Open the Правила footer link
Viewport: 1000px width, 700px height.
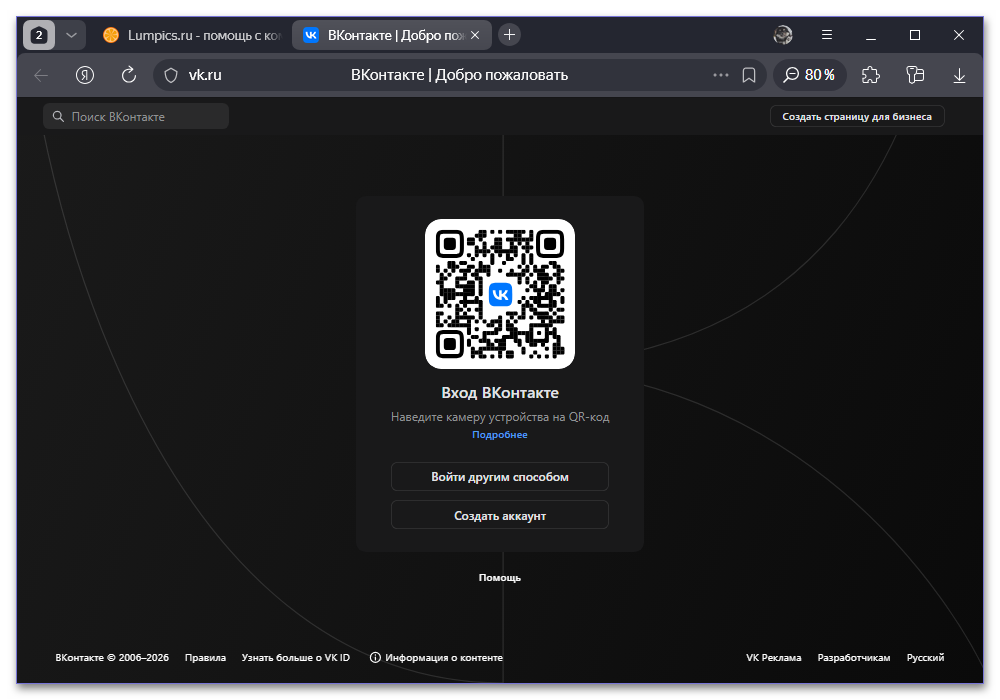click(205, 657)
